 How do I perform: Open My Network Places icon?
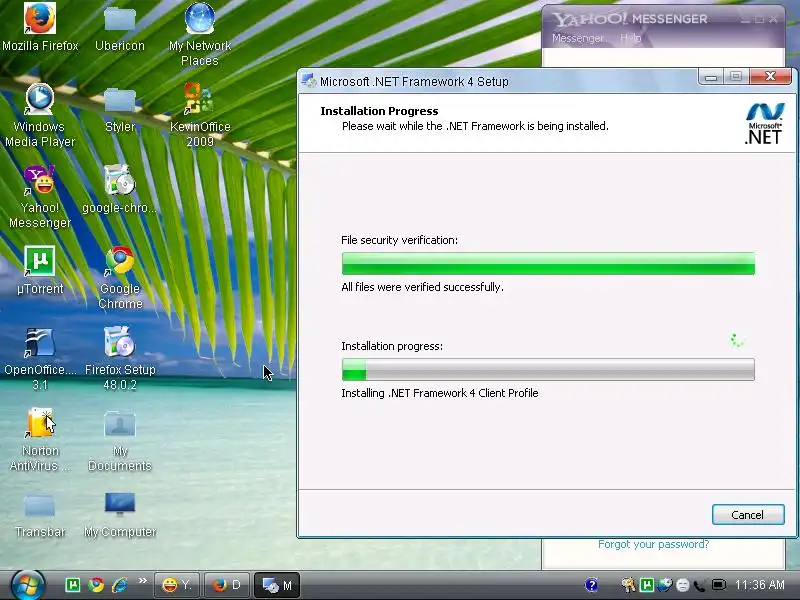coord(200,35)
